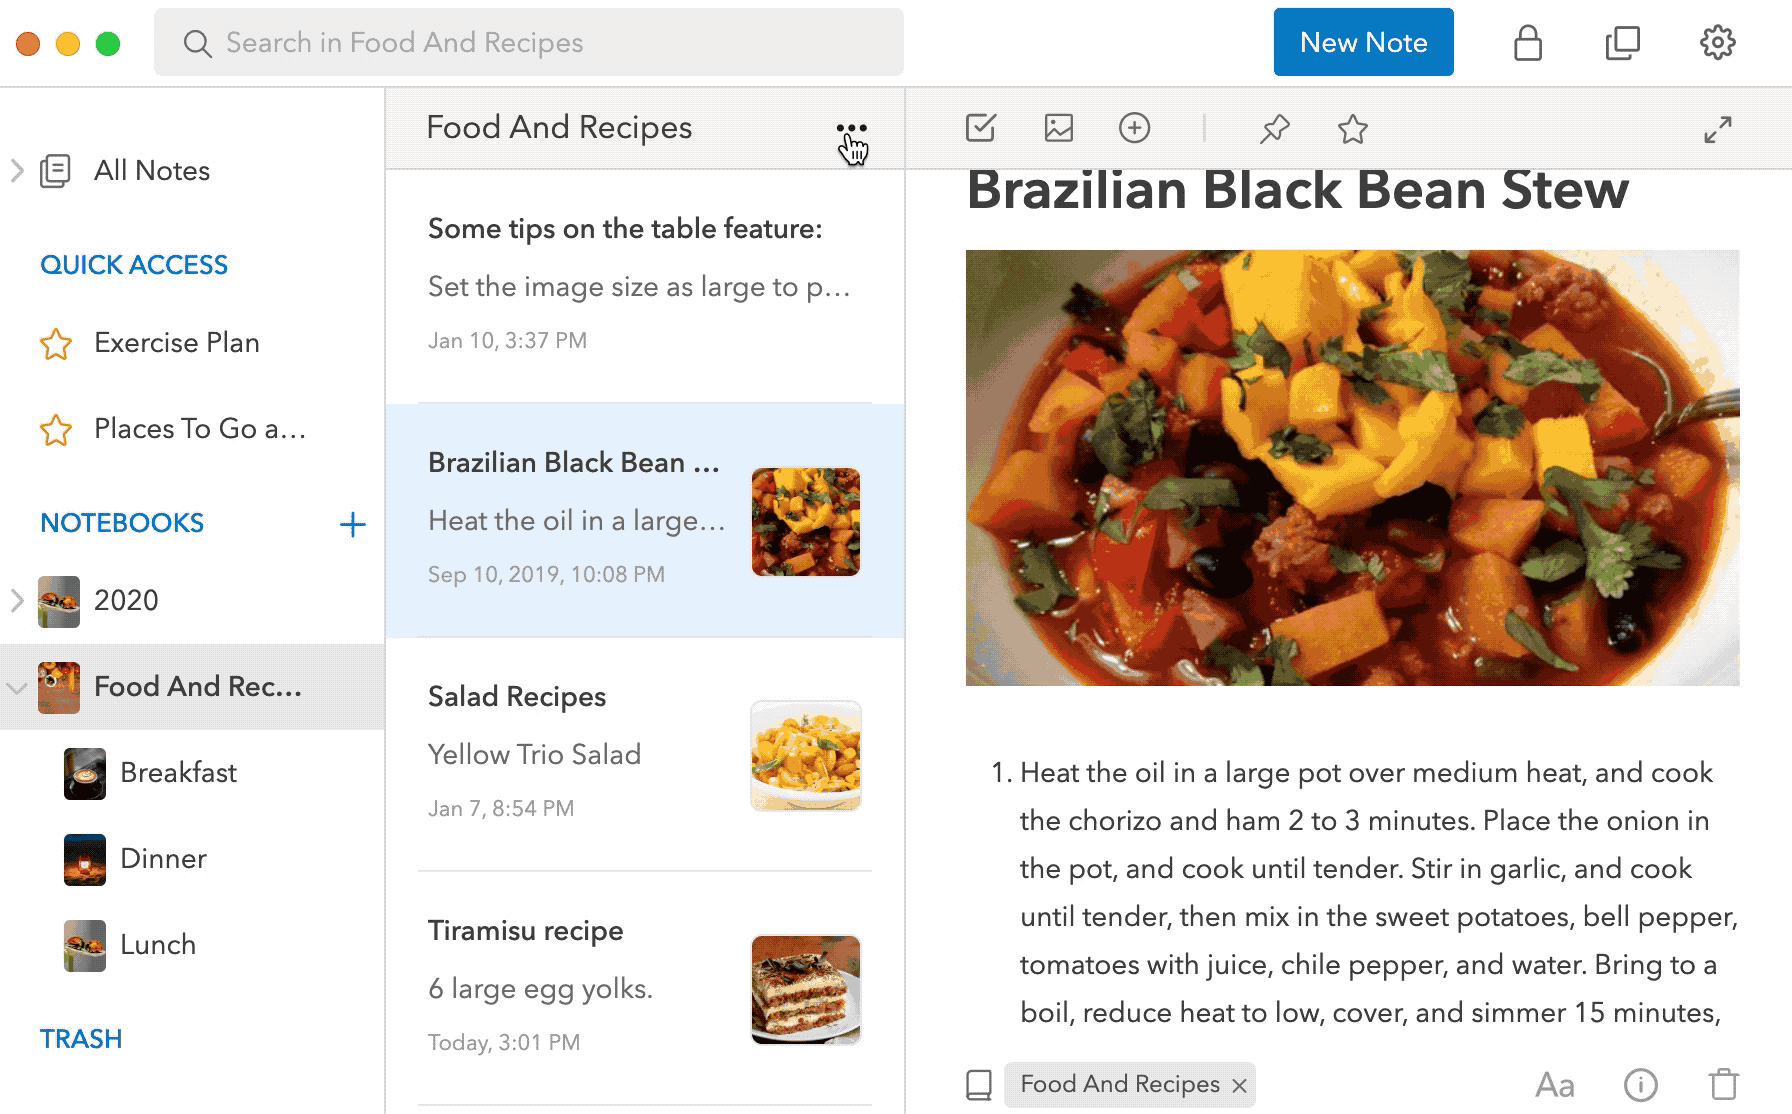Remove the Food And Recipes tag

pos(1238,1085)
